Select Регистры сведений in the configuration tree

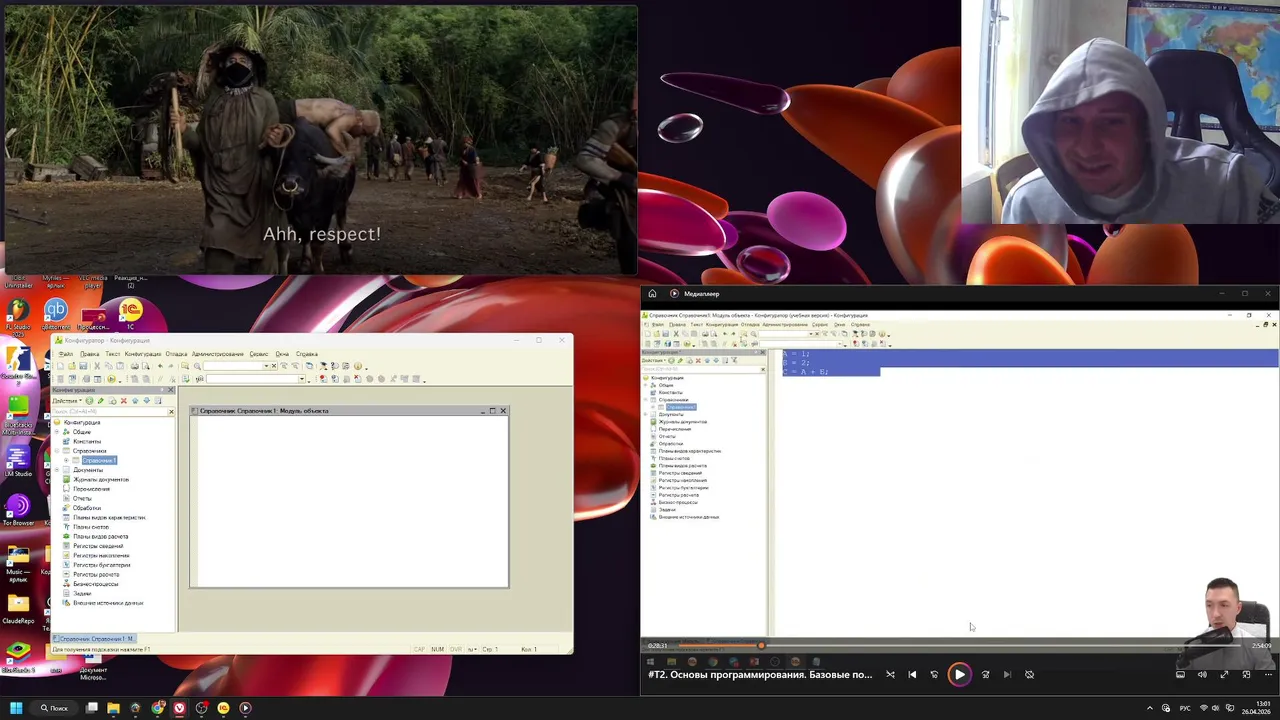tap(98, 546)
